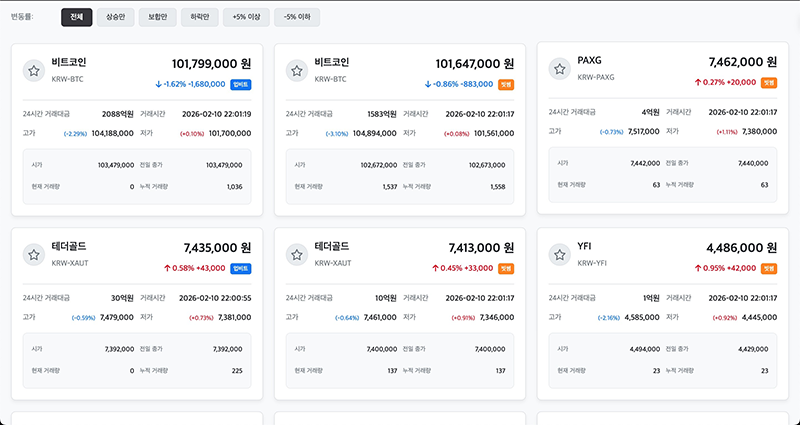This screenshot has height=425, width=800.
Task: Click the 0.95% +42,000 change value
Action: click(725, 268)
